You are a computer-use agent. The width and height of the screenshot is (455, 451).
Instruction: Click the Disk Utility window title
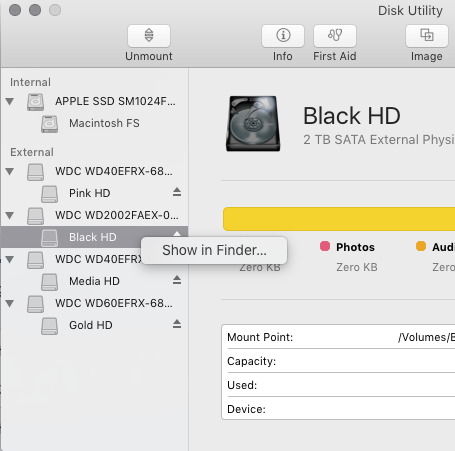pyautogui.click(x=410, y=11)
